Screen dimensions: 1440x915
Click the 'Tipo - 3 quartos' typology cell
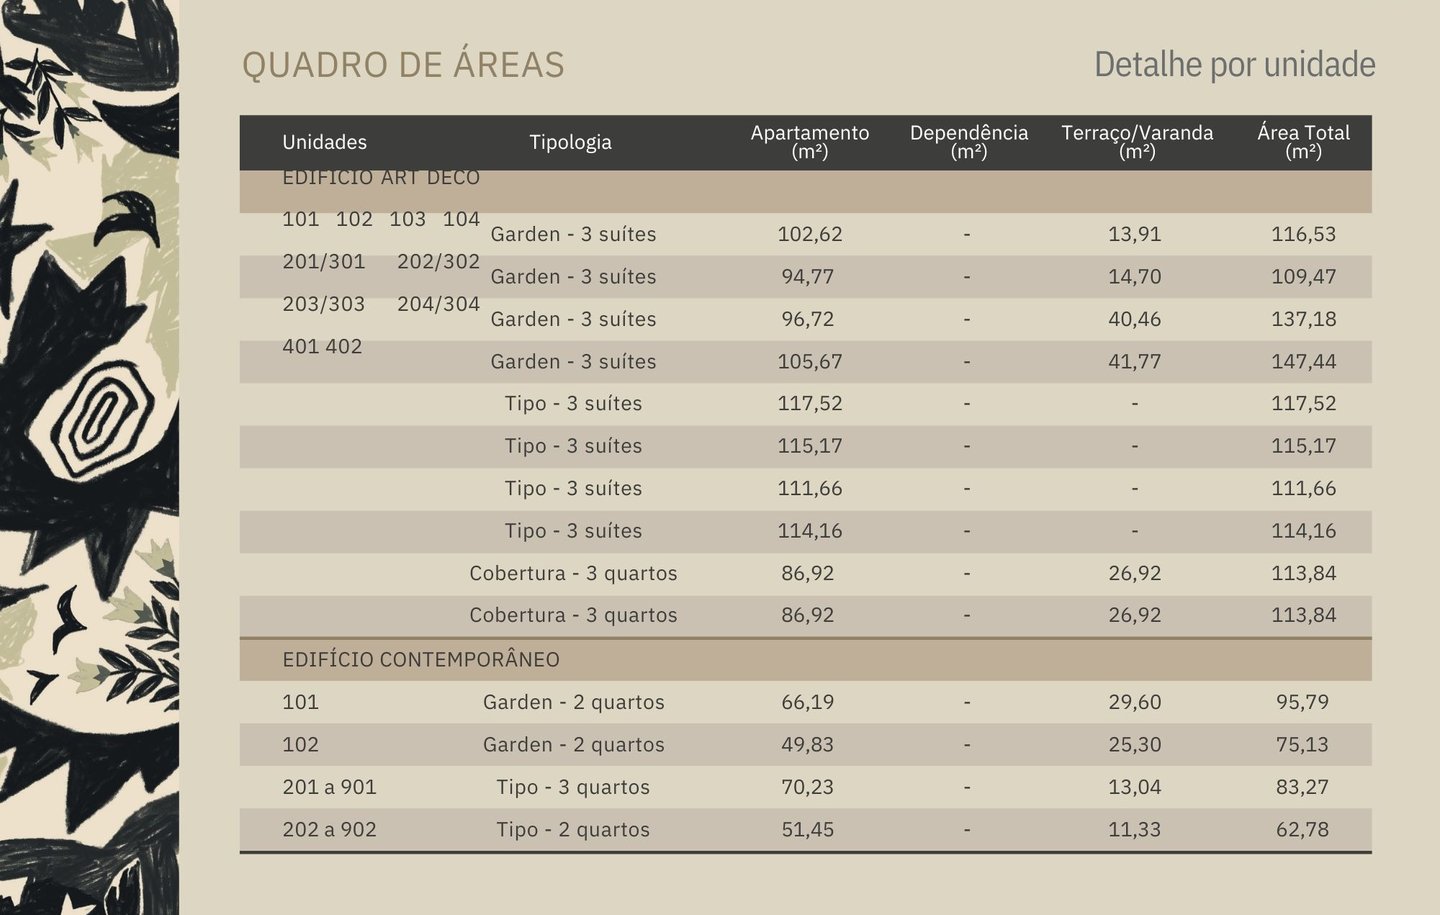[573, 787]
